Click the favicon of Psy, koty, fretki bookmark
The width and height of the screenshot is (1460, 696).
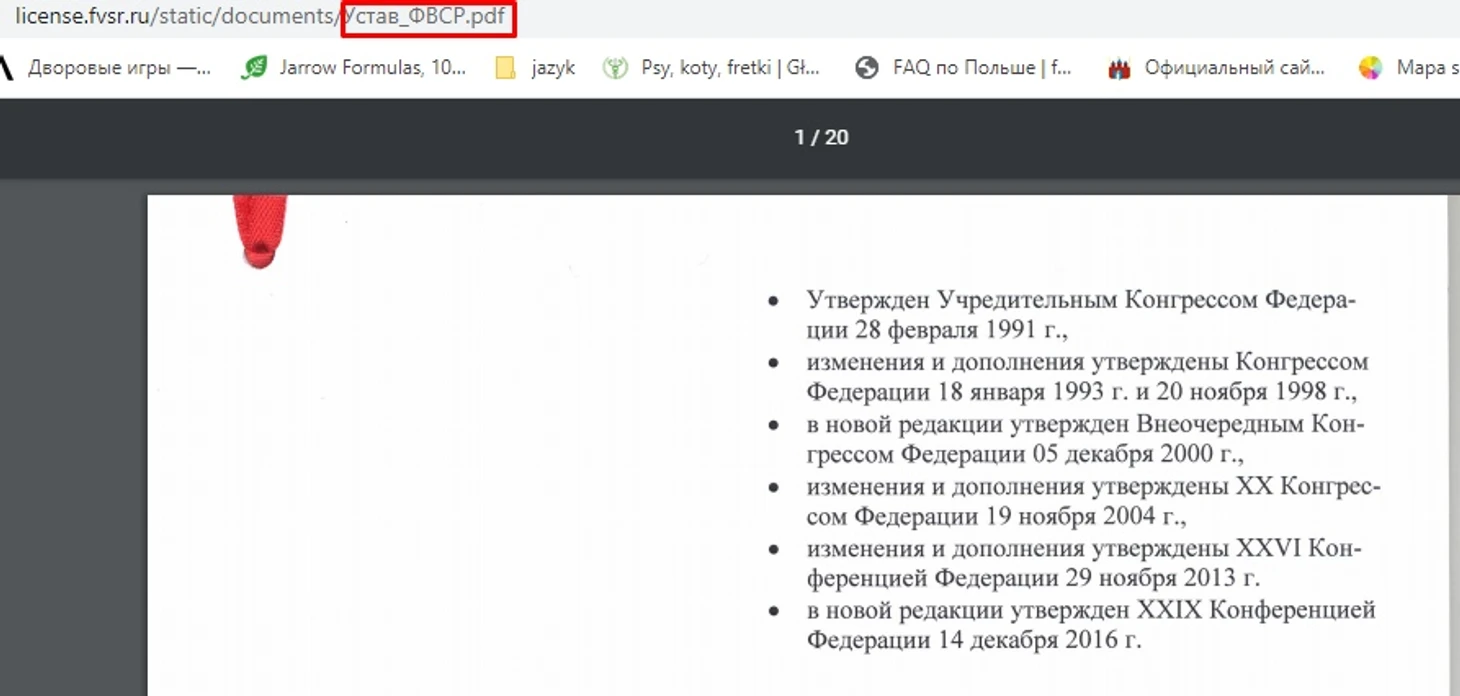615,68
